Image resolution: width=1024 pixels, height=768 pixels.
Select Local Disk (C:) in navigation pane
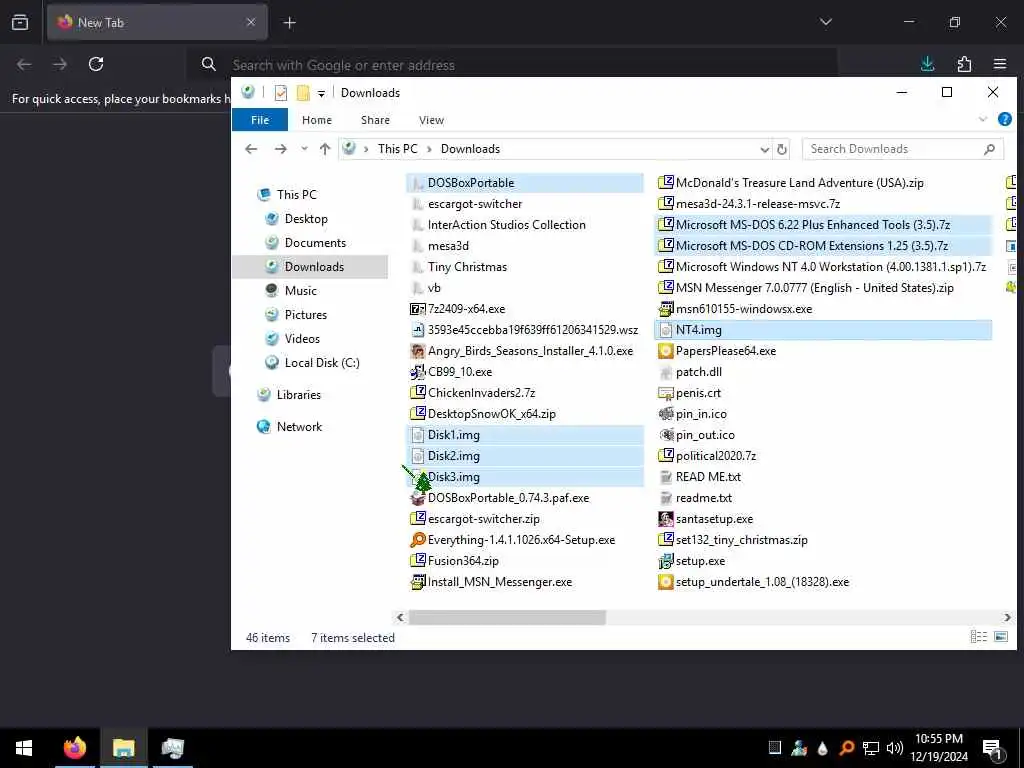pyautogui.click(x=322, y=363)
